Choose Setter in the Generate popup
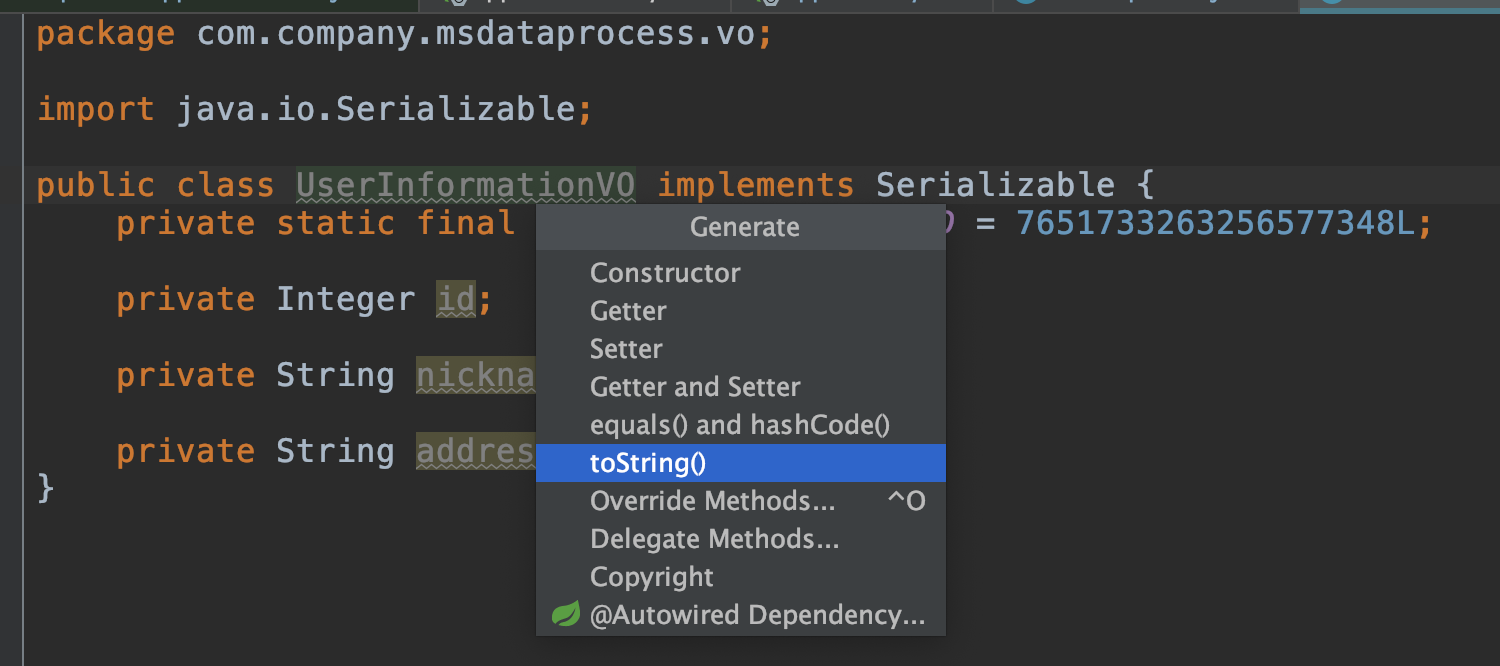Viewport: 1500px width, 666px height. [x=625, y=348]
